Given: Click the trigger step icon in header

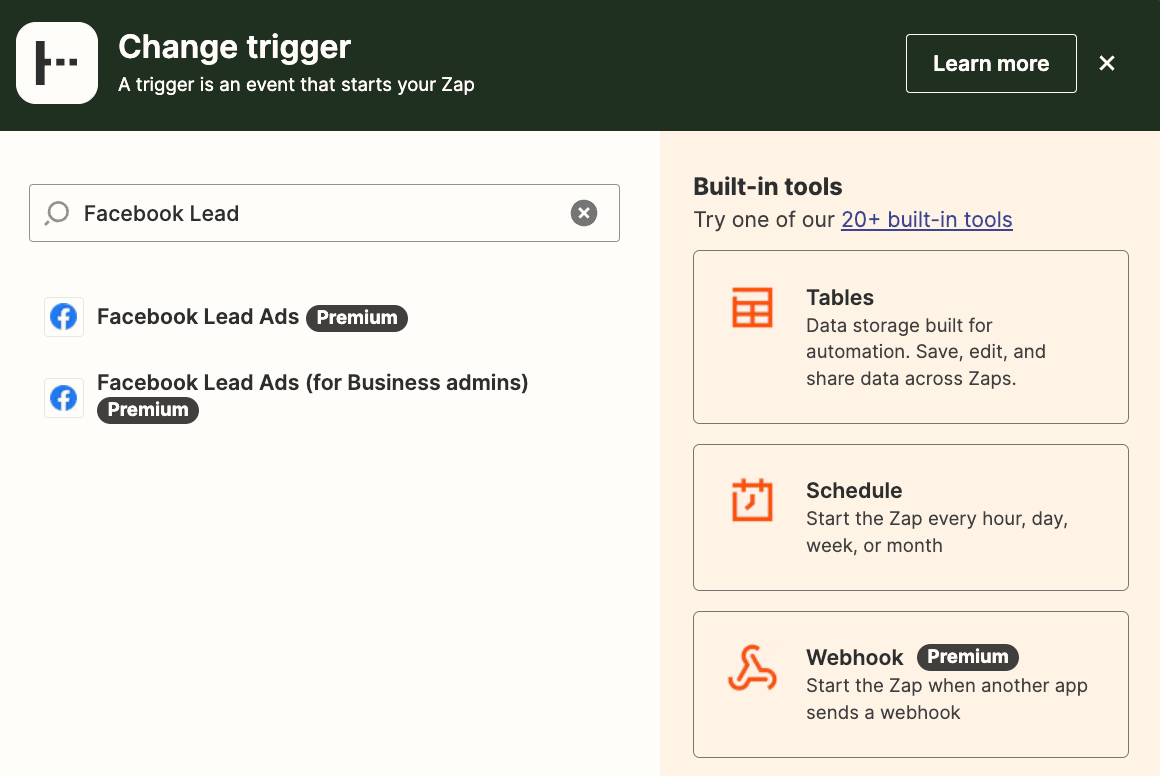Looking at the screenshot, I should coord(57,63).
